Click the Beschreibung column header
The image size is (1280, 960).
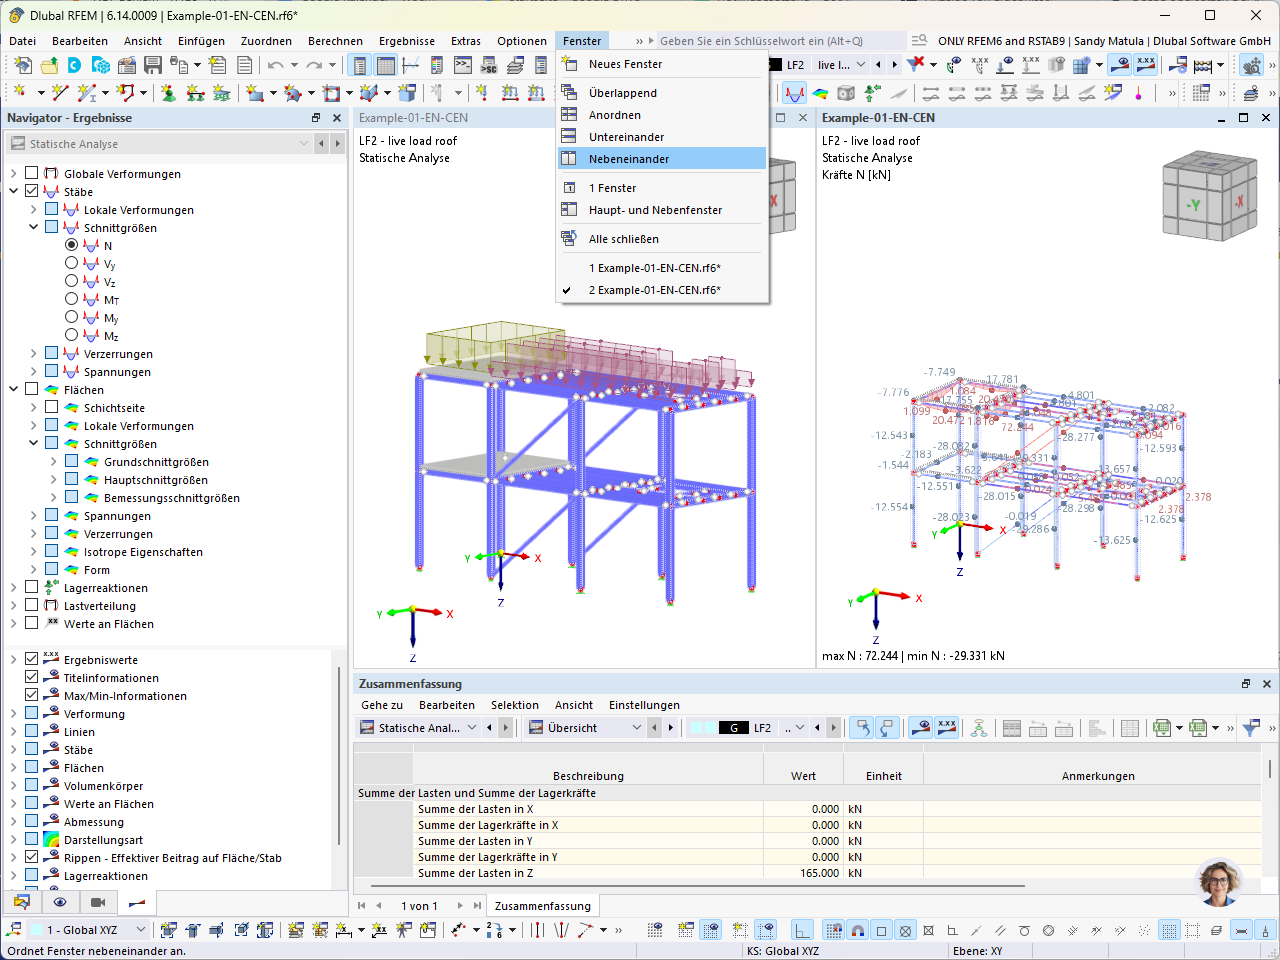588,776
